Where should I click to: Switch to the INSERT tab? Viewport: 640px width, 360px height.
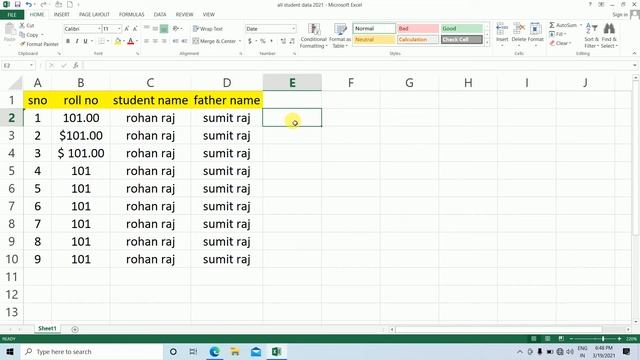(x=62, y=15)
